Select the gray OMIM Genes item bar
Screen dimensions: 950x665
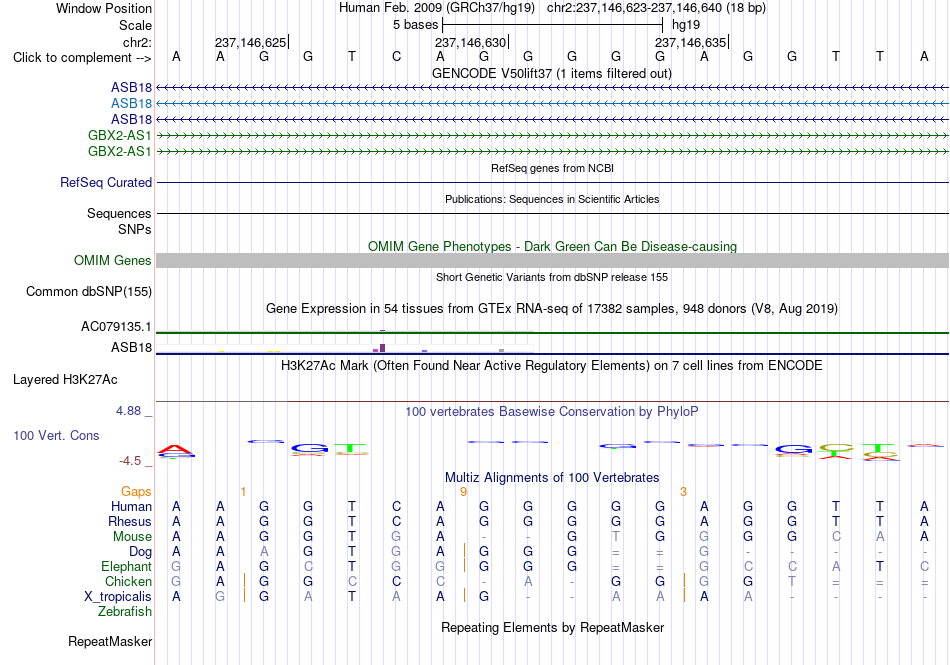pos(553,260)
